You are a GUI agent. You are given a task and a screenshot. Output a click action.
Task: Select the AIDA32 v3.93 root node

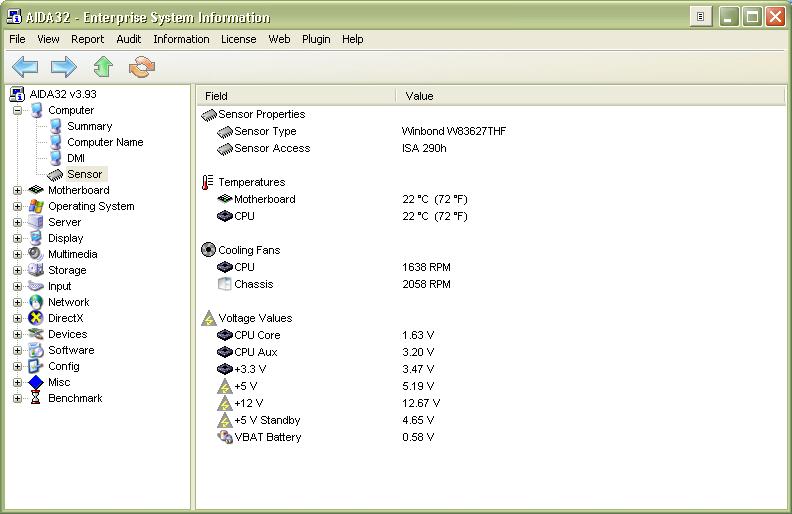pyautogui.click(x=63, y=94)
